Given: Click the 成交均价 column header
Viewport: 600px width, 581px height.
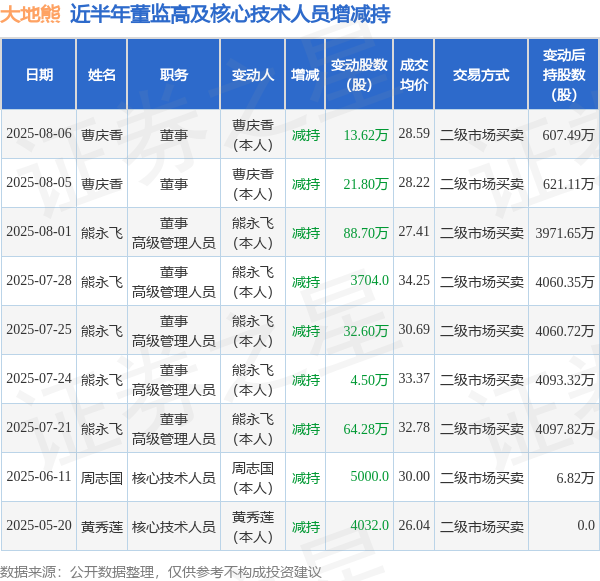Looking at the screenshot, I should coord(414,75).
